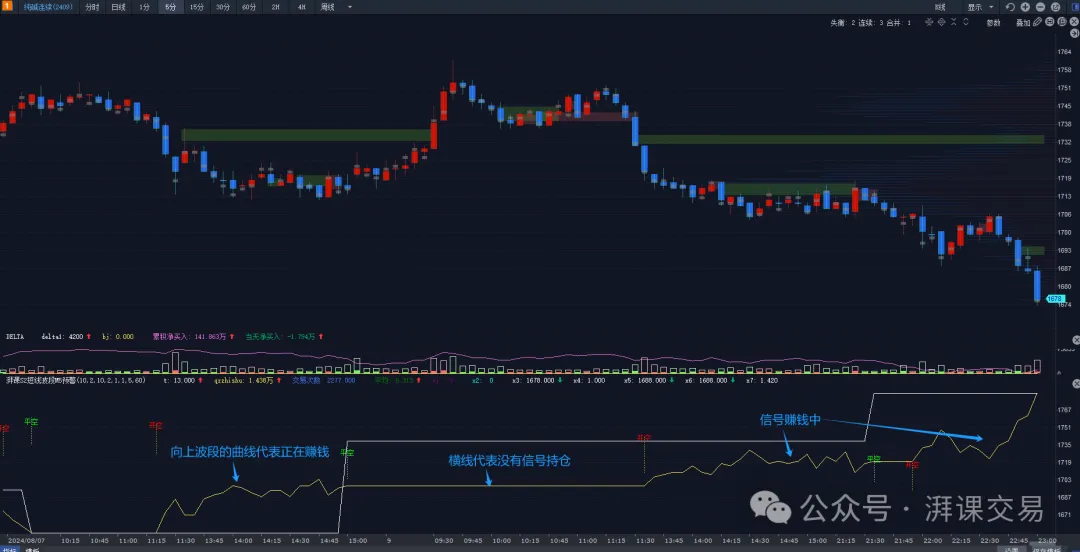Select the 15分 timeframe tab
The image size is (1080, 552).
[197, 7]
